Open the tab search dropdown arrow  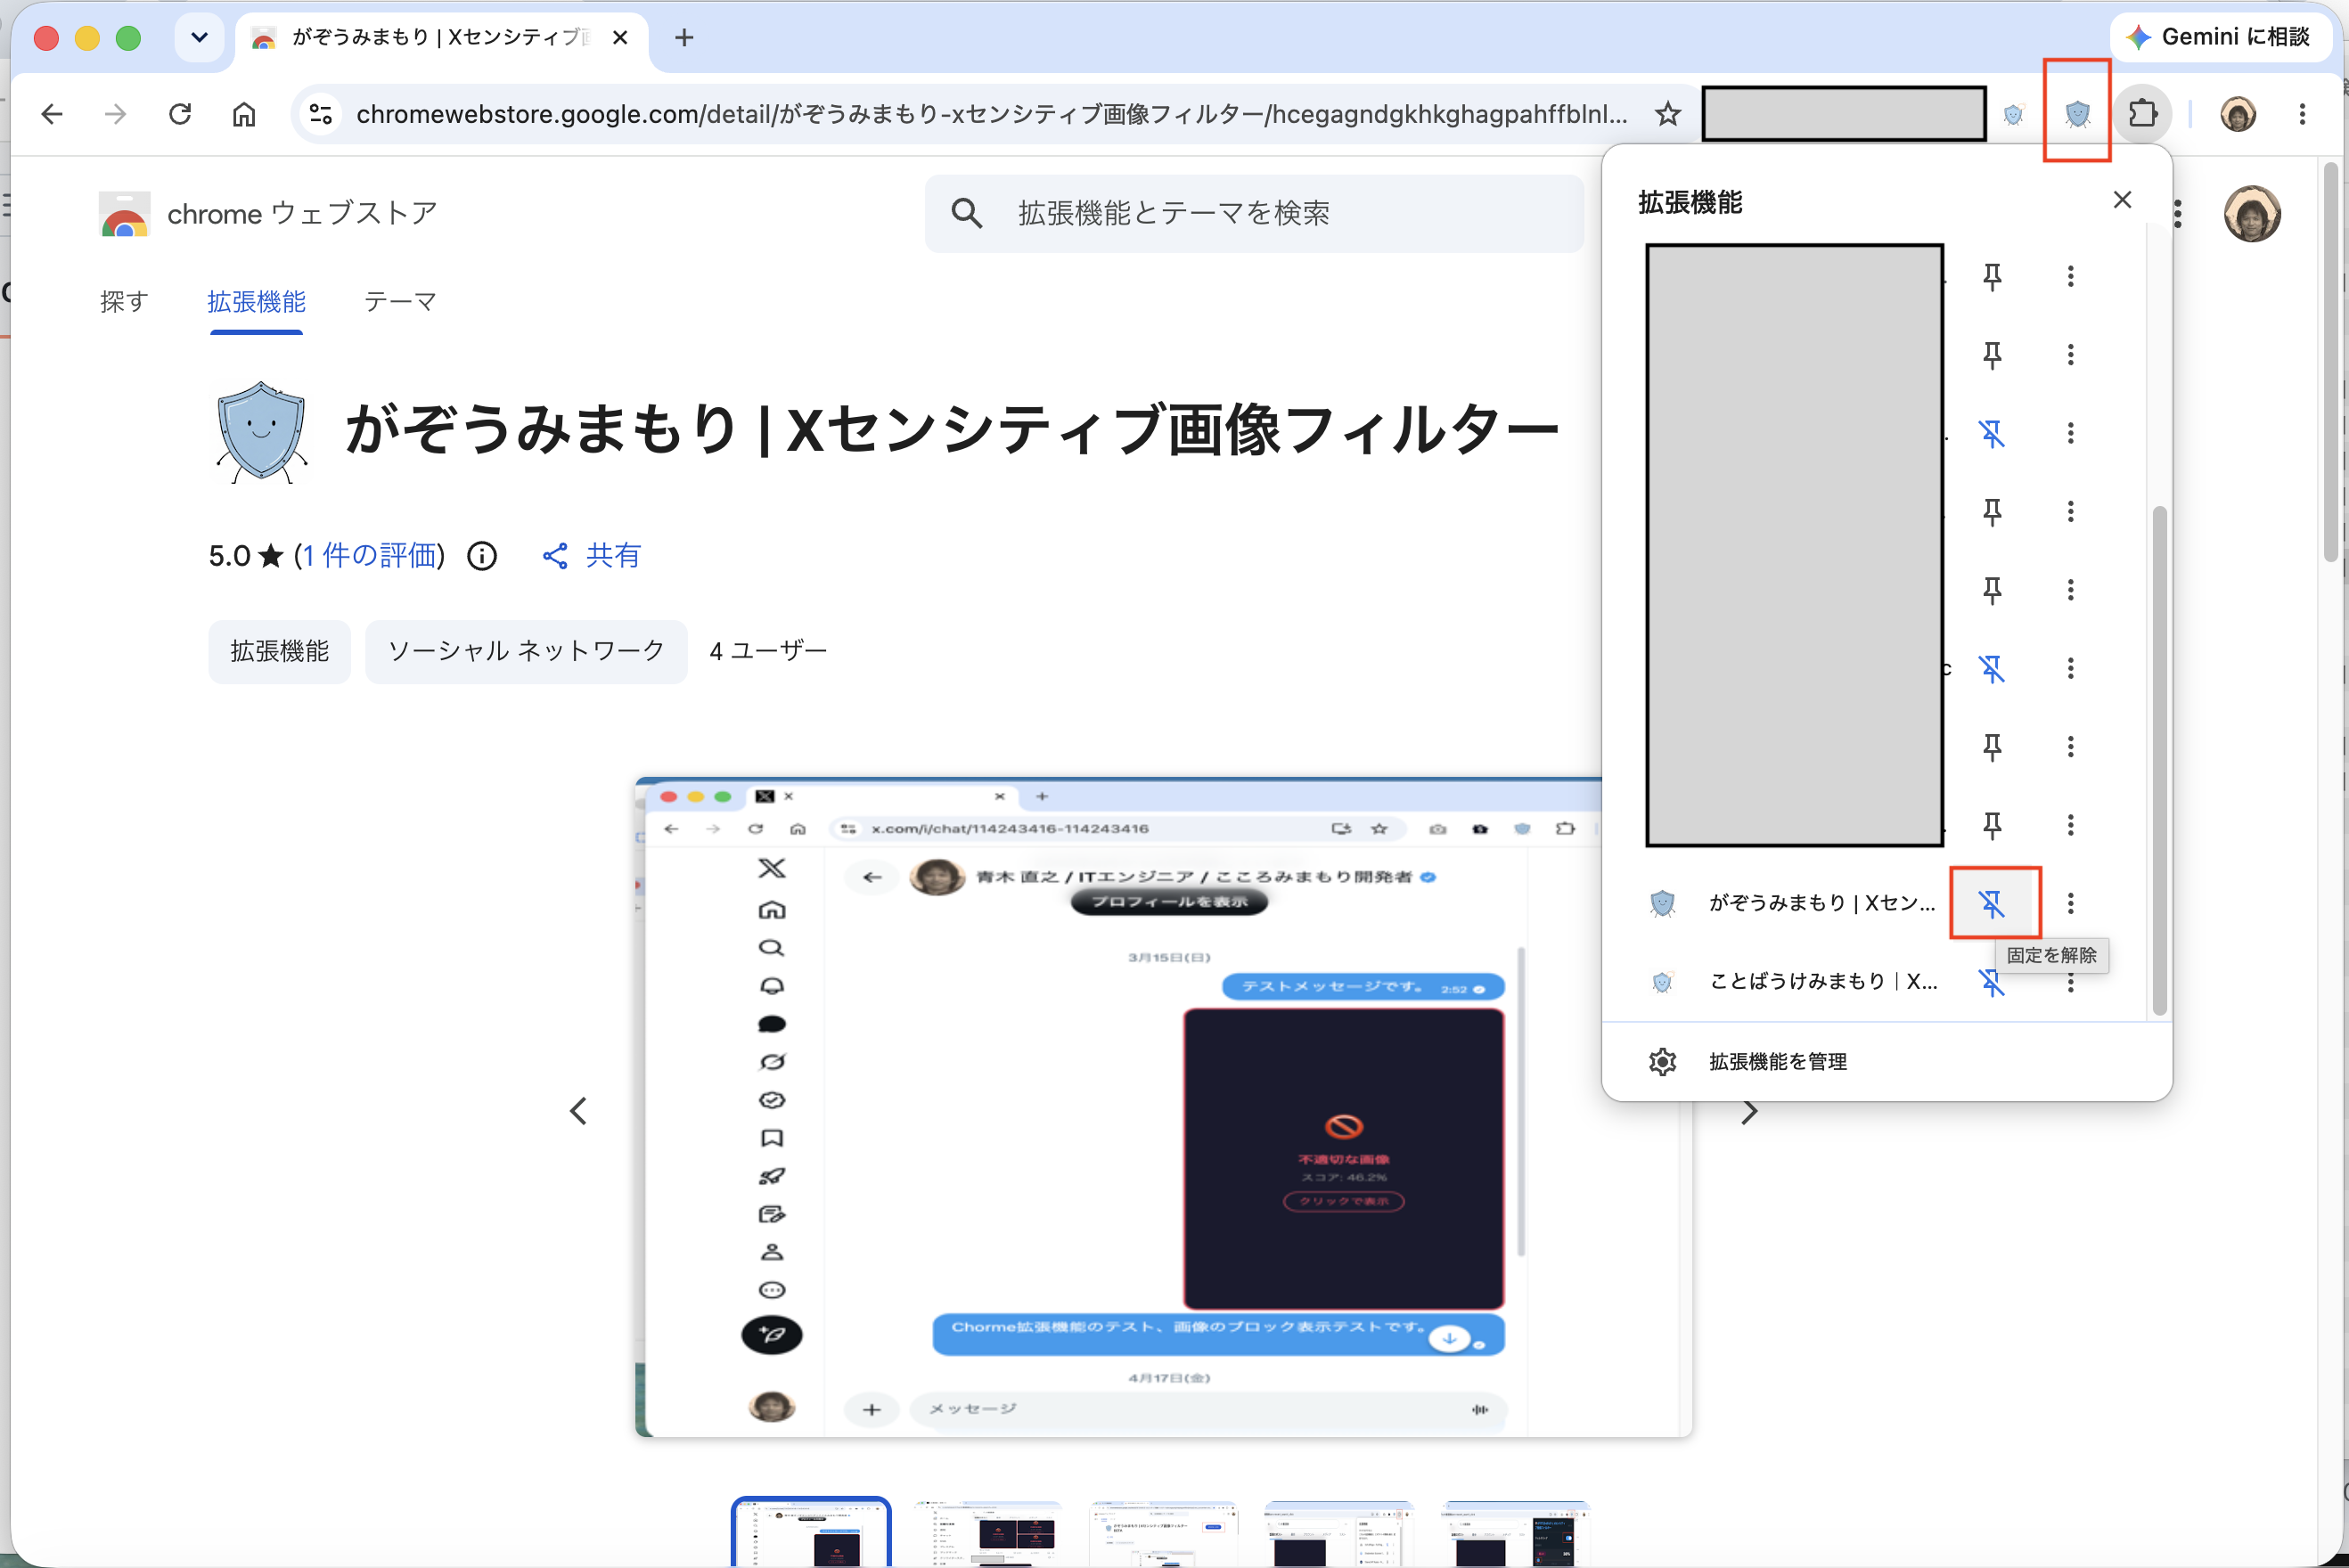point(199,38)
